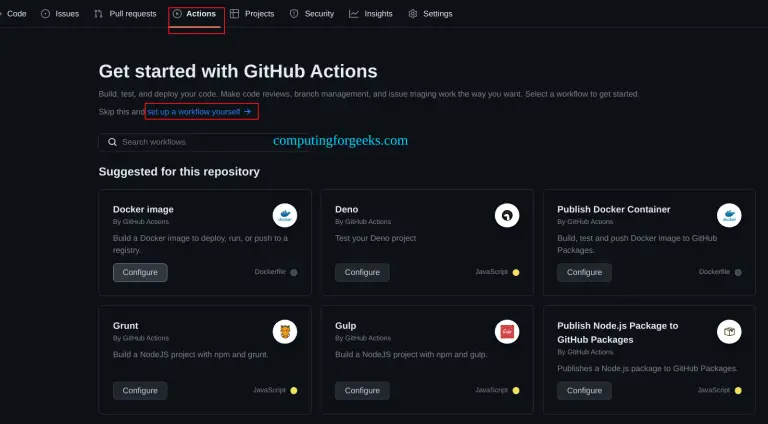
Task: Focus the Search workflows input field
Action: 190,142
